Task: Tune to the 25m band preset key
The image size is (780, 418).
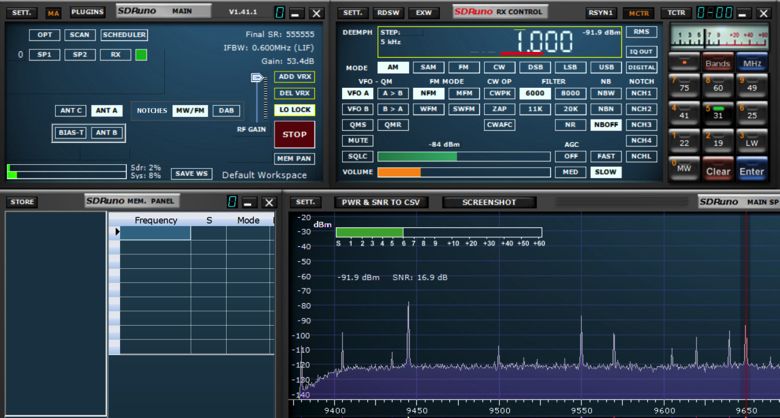Action: click(752, 112)
